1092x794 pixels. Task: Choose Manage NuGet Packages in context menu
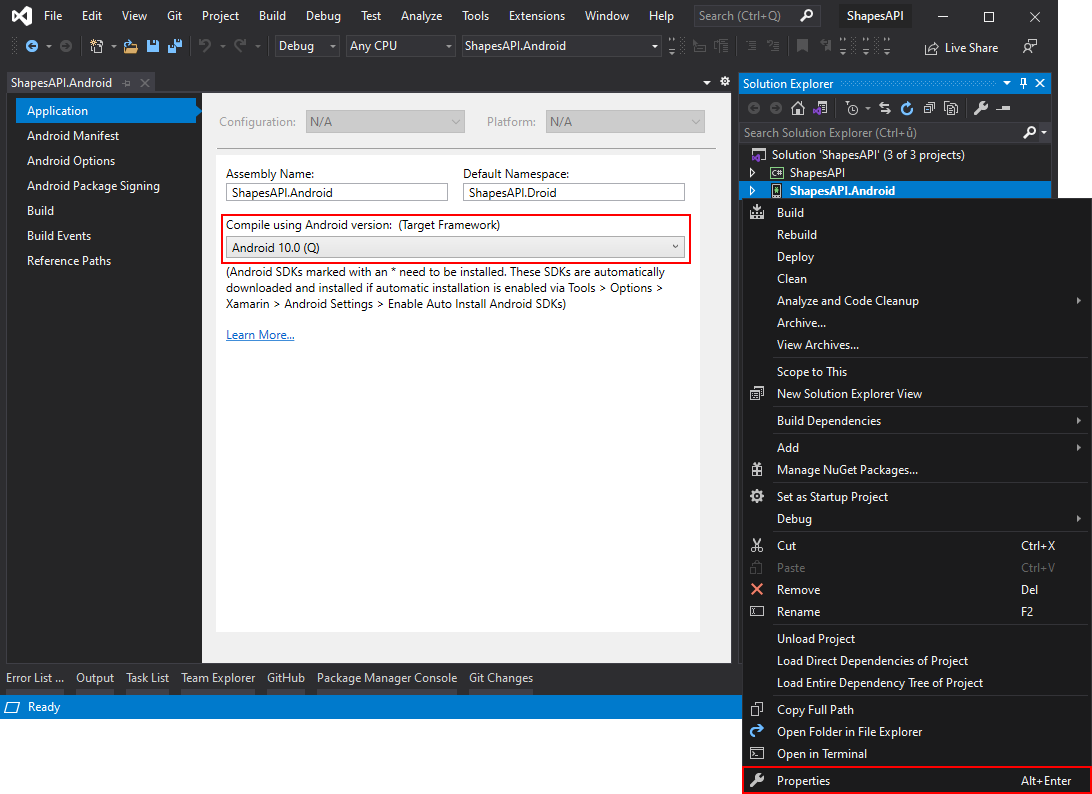(x=846, y=470)
